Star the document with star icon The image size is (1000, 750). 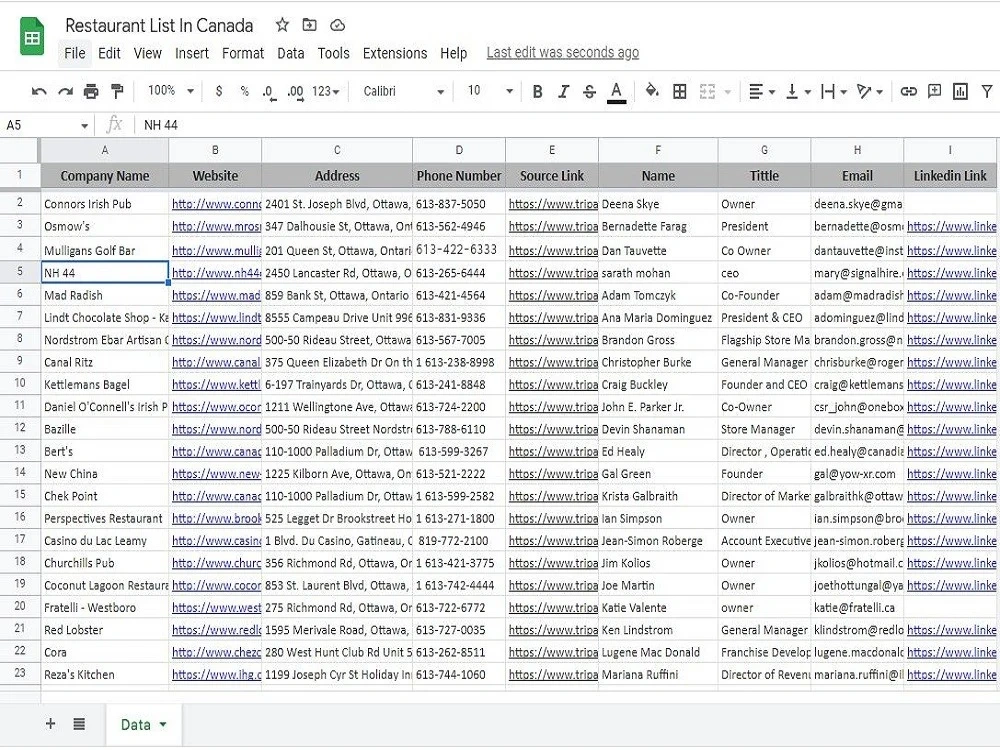(282, 25)
